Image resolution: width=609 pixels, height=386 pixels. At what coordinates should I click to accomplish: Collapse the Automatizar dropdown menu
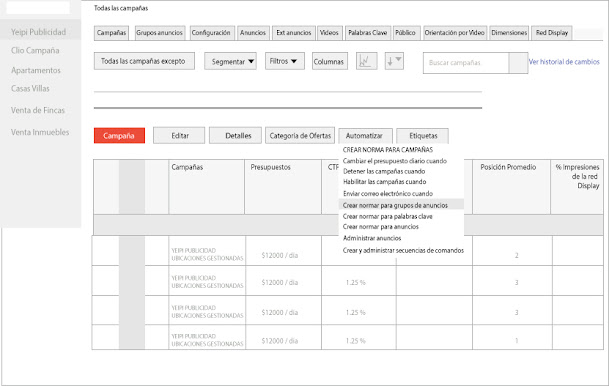pos(365,136)
